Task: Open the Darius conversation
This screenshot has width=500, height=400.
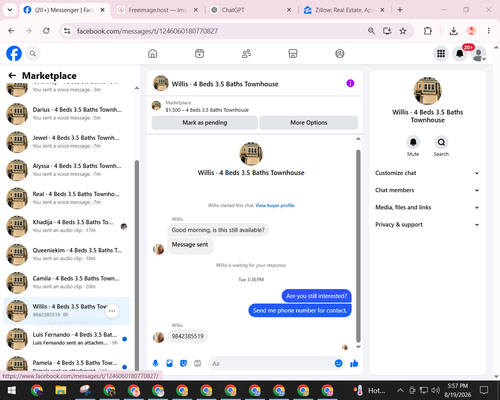Action: 67,114
